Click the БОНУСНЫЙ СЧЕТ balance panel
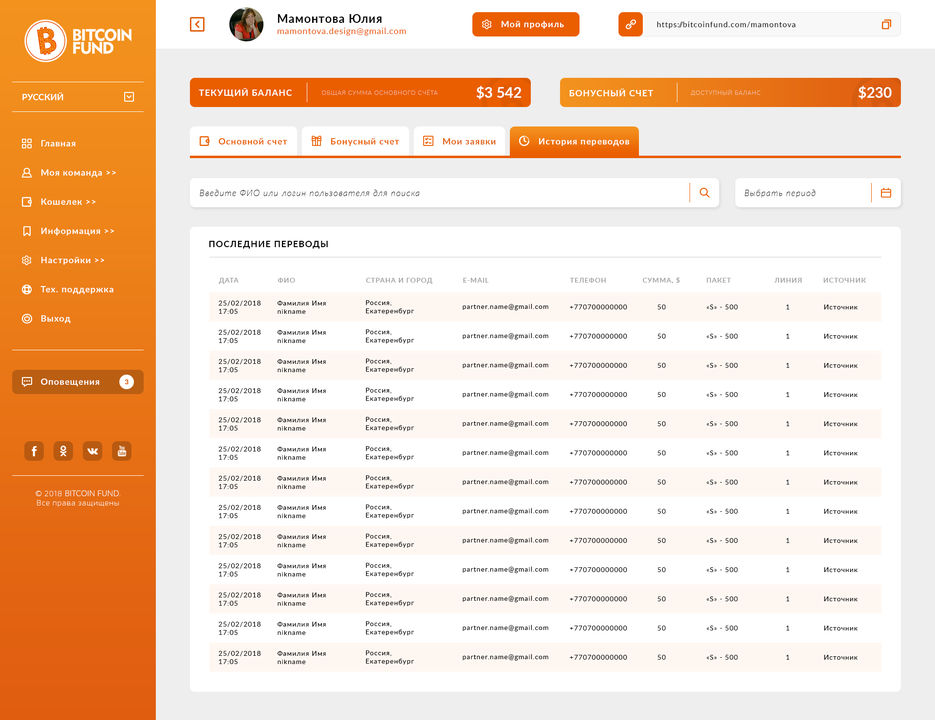 pyautogui.click(x=730, y=92)
